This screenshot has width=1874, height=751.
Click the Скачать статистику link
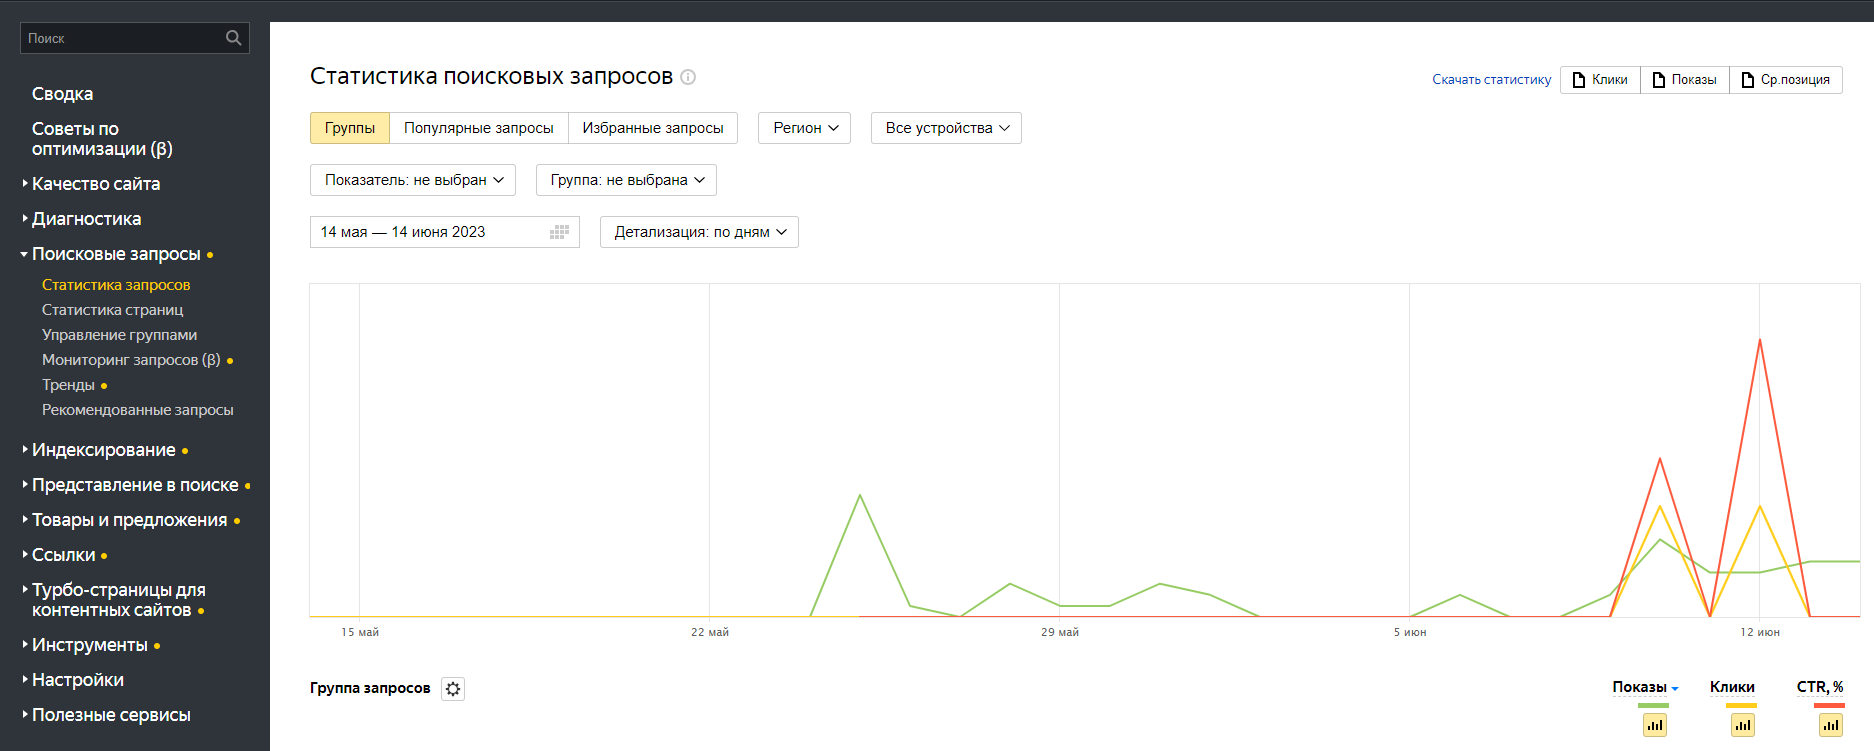[x=1491, y=80]
